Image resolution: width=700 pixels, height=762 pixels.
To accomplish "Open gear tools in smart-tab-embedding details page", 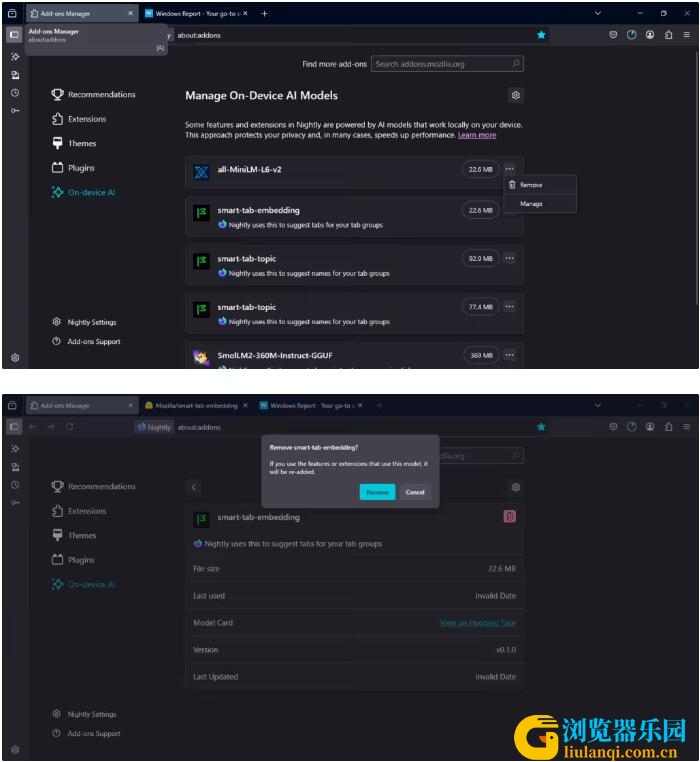I will pyautogui.click(x=516, y=487).
